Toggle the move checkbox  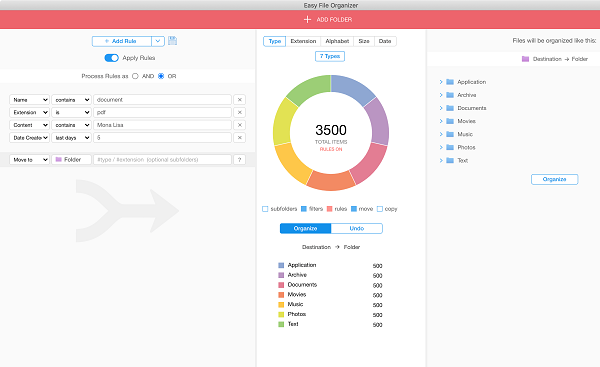pos(354,209)
